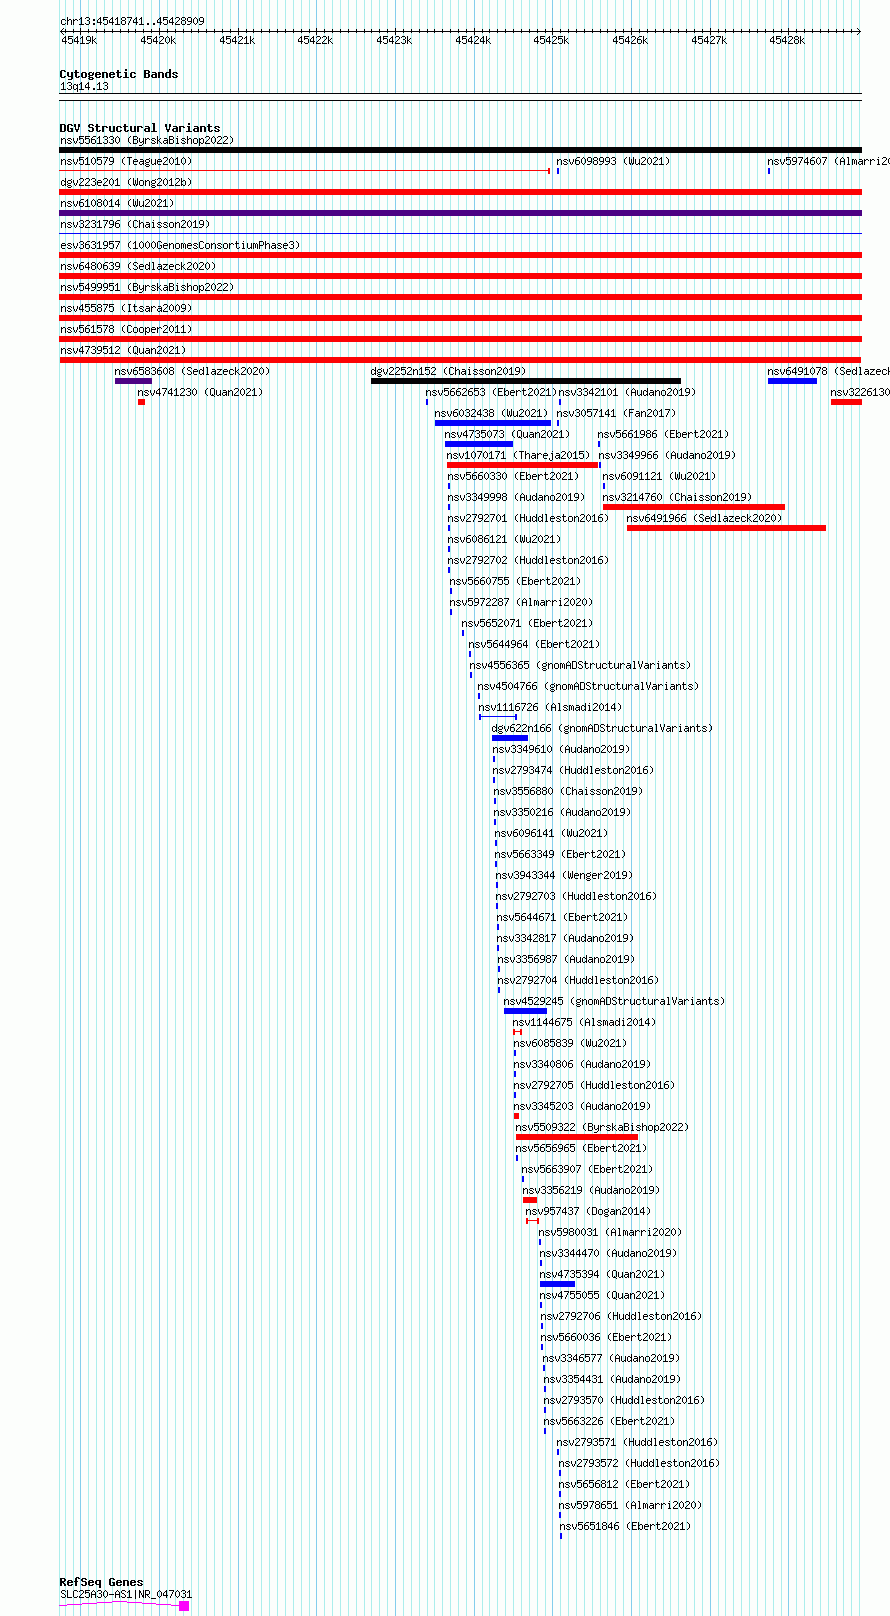Click nsv5660330 (Ebert2021) label
Image resolution: width=890 pixels, height=1616 pixels.
coord(512,476)
